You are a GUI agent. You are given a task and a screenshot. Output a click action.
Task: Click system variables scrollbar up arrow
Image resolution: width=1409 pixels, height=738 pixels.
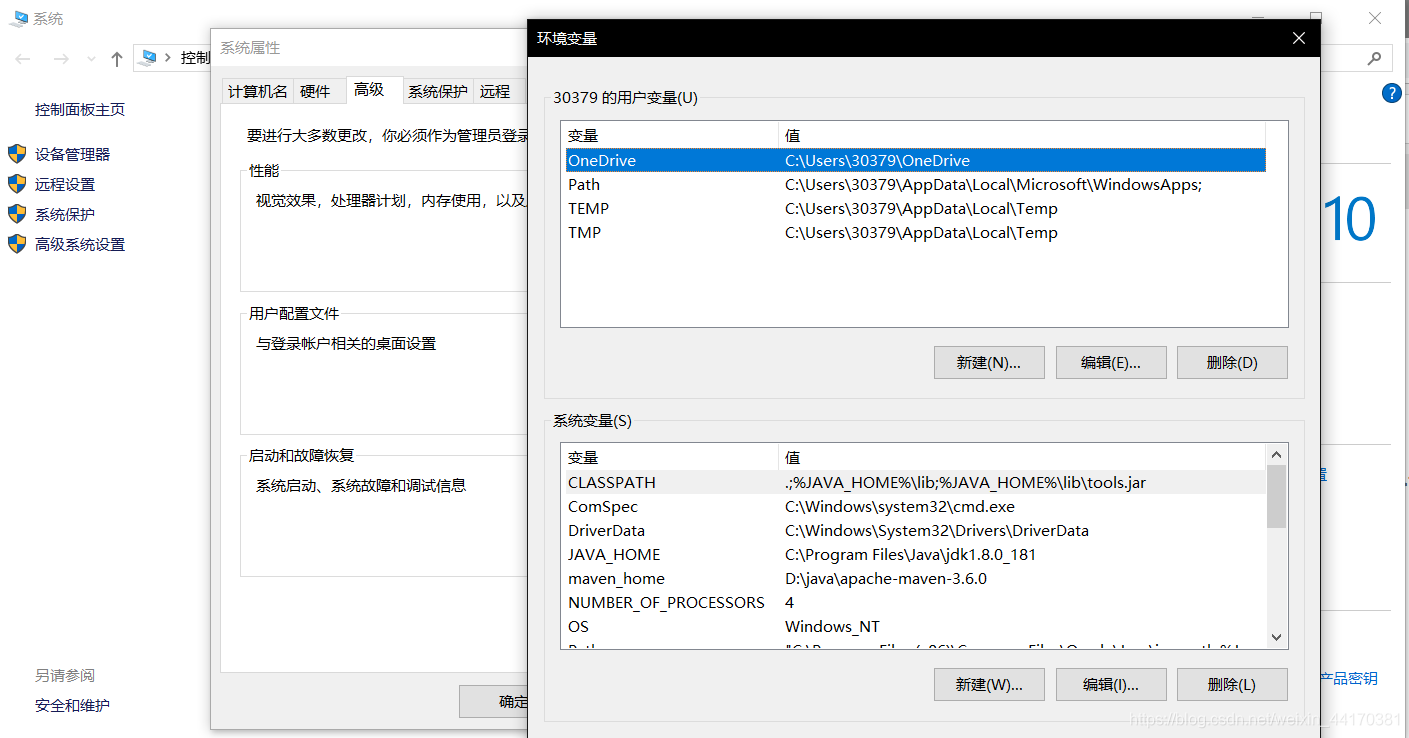pyautogui.click(x=1276, y=455)
